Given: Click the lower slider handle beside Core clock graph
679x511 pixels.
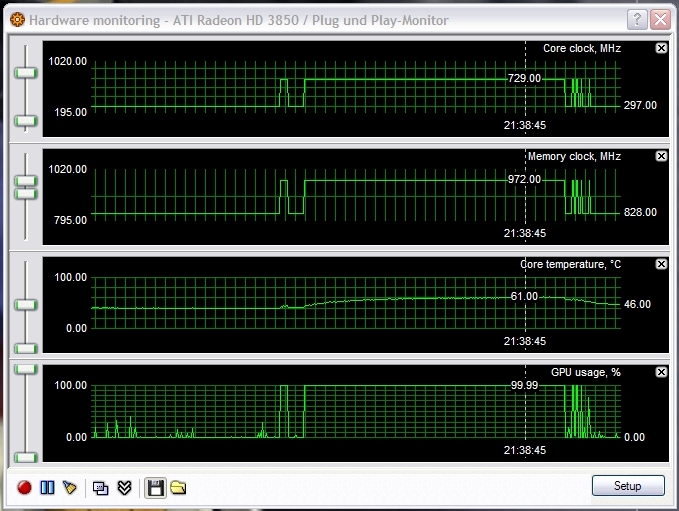Looking at the screenshot, I should coord(26,121).
